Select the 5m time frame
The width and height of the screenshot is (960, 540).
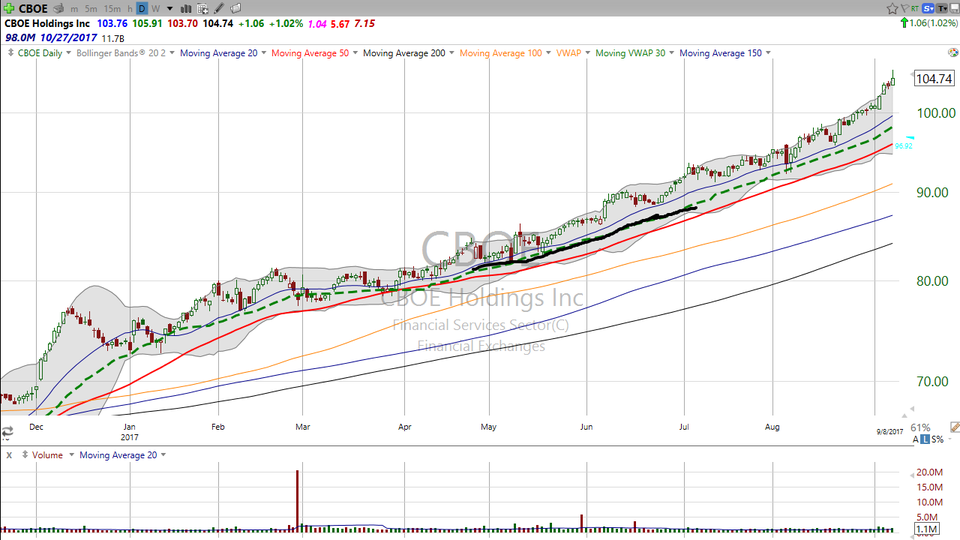pyautogui.click(x=91, y=9)
